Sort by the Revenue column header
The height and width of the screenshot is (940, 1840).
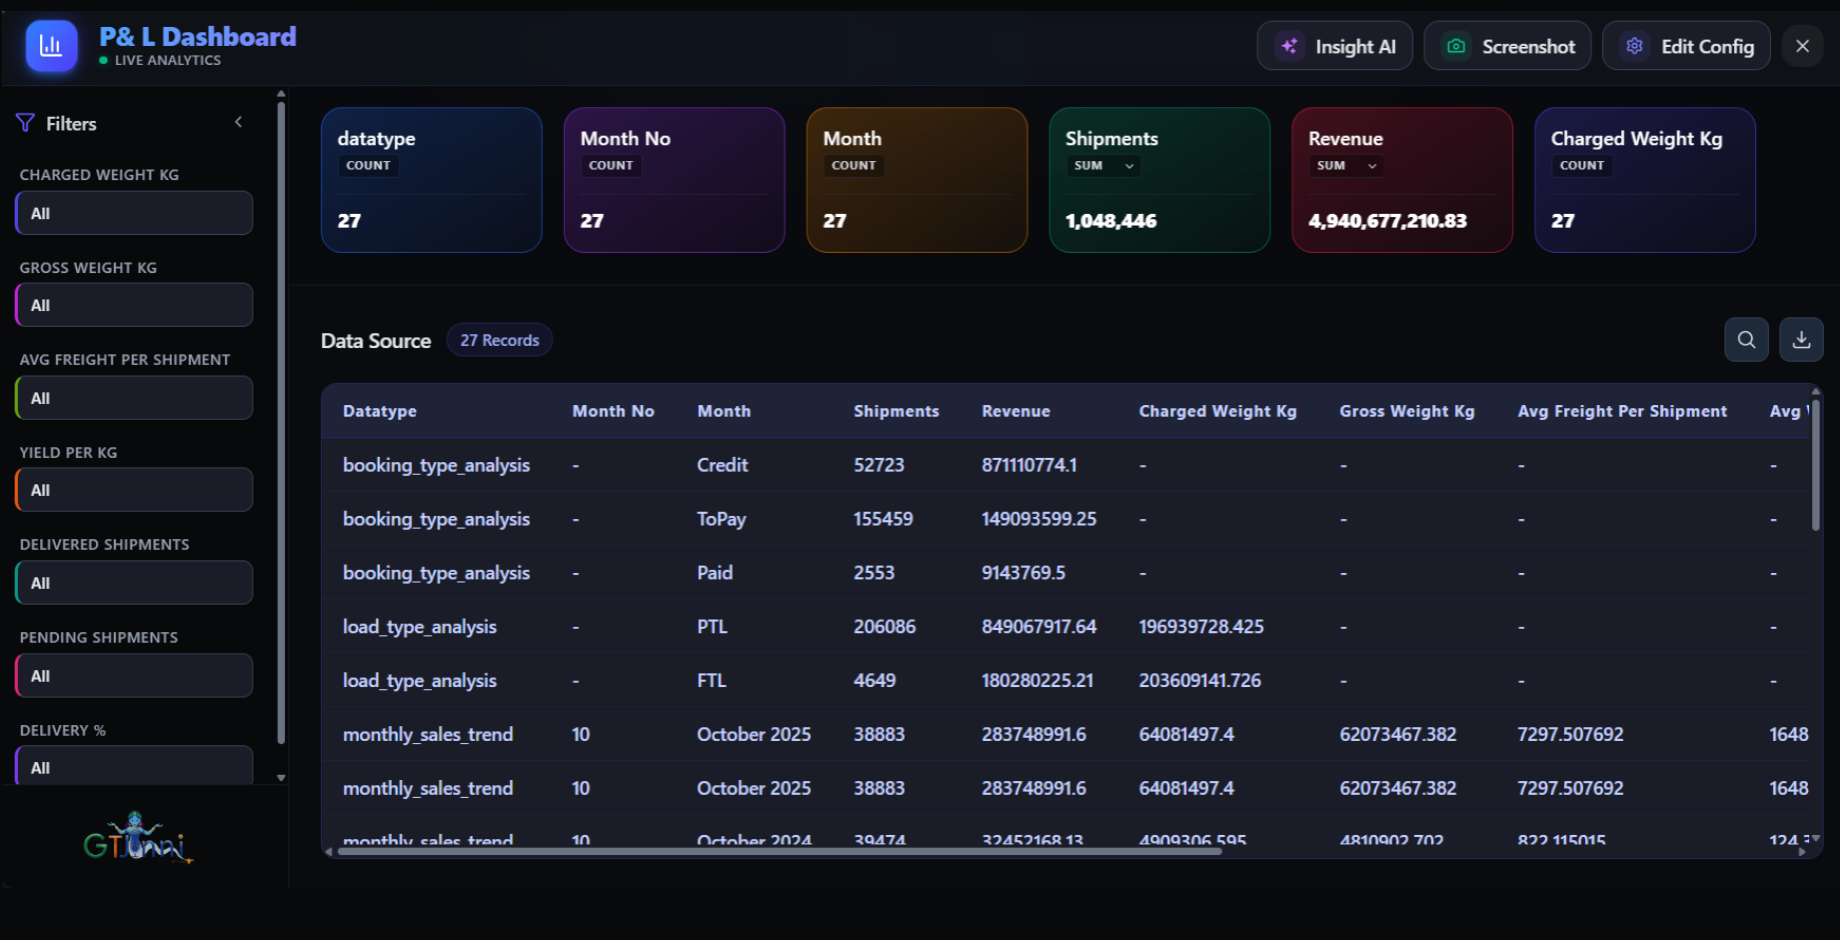[x=1016, y=411]
